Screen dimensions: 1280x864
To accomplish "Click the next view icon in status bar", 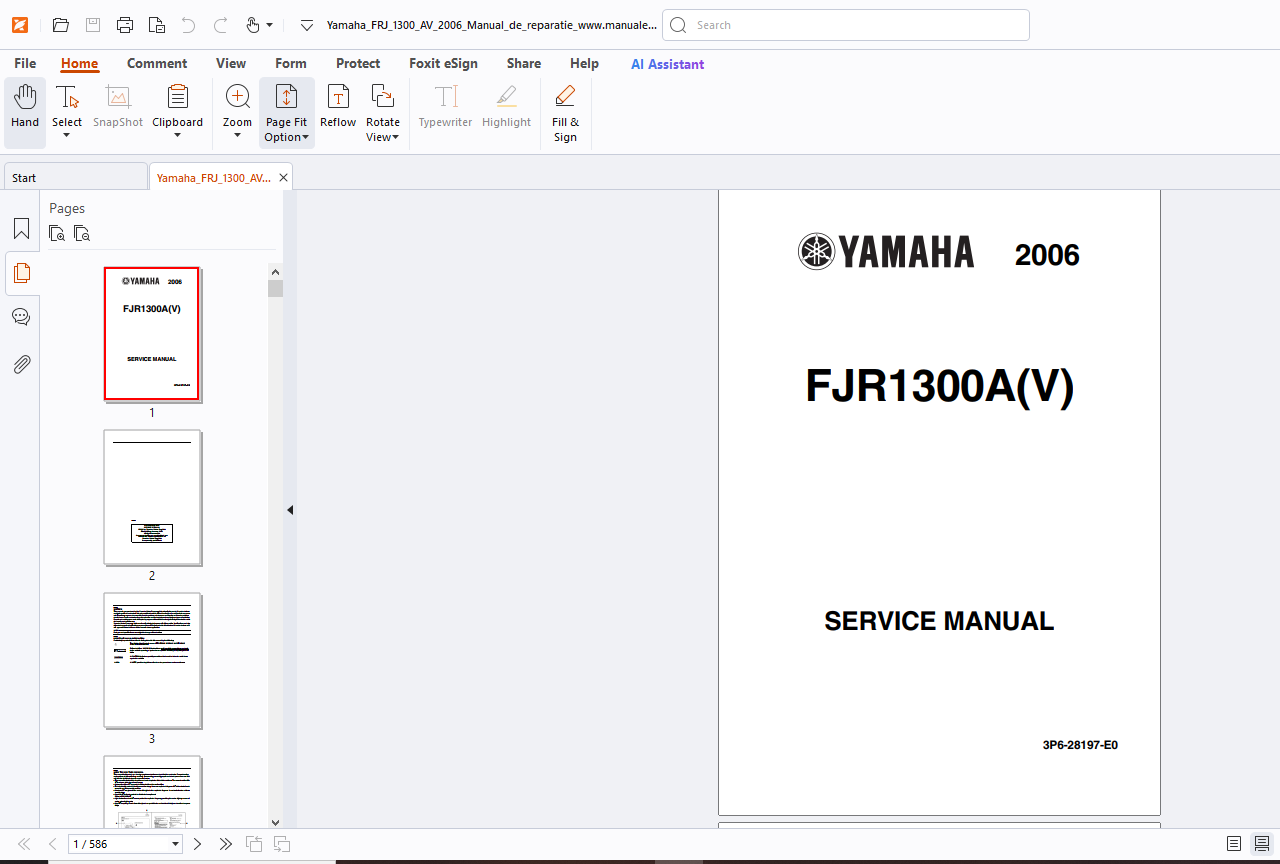I will [x=282, y=844].
